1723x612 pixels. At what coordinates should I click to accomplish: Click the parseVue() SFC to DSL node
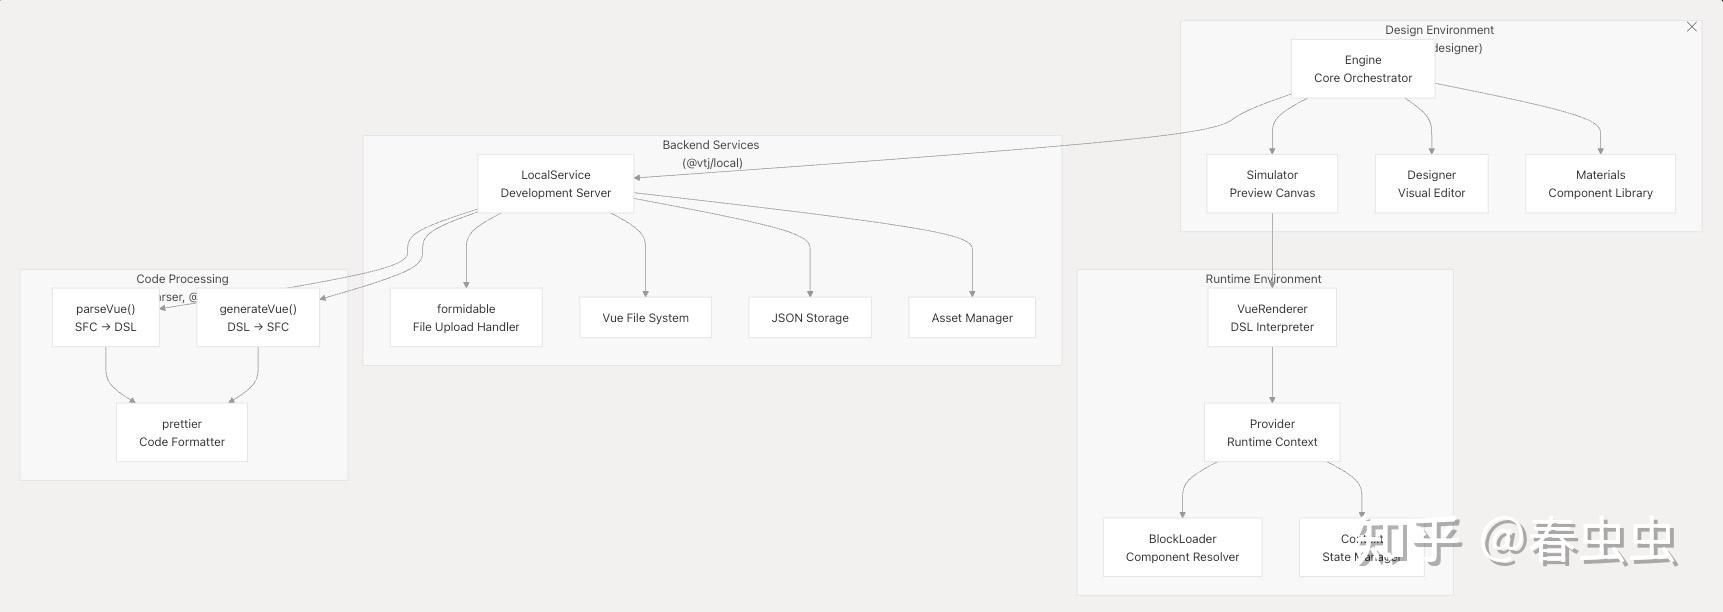pos(105,318)
